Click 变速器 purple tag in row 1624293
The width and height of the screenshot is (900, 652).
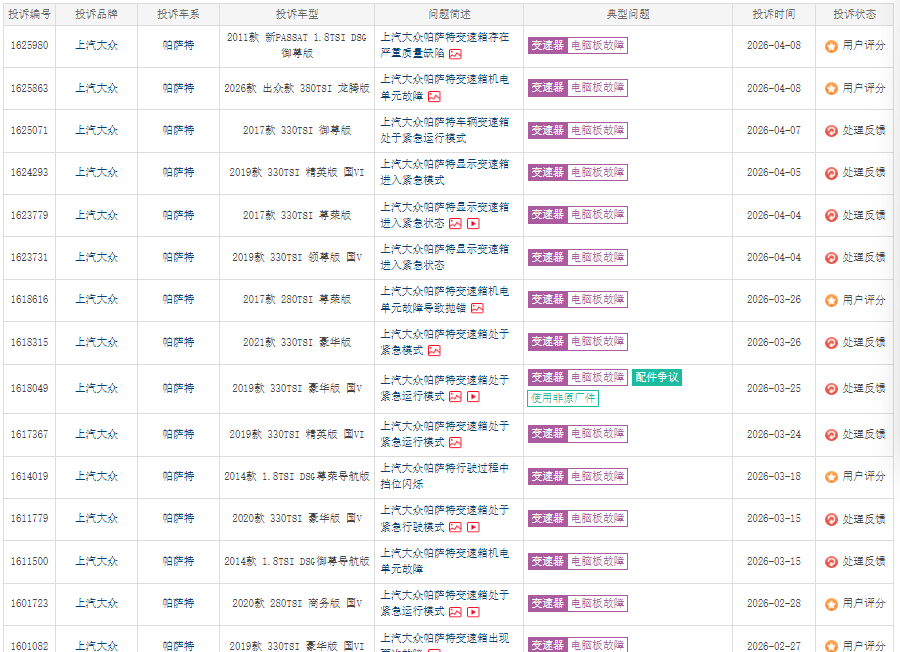(x=547, y=173)
